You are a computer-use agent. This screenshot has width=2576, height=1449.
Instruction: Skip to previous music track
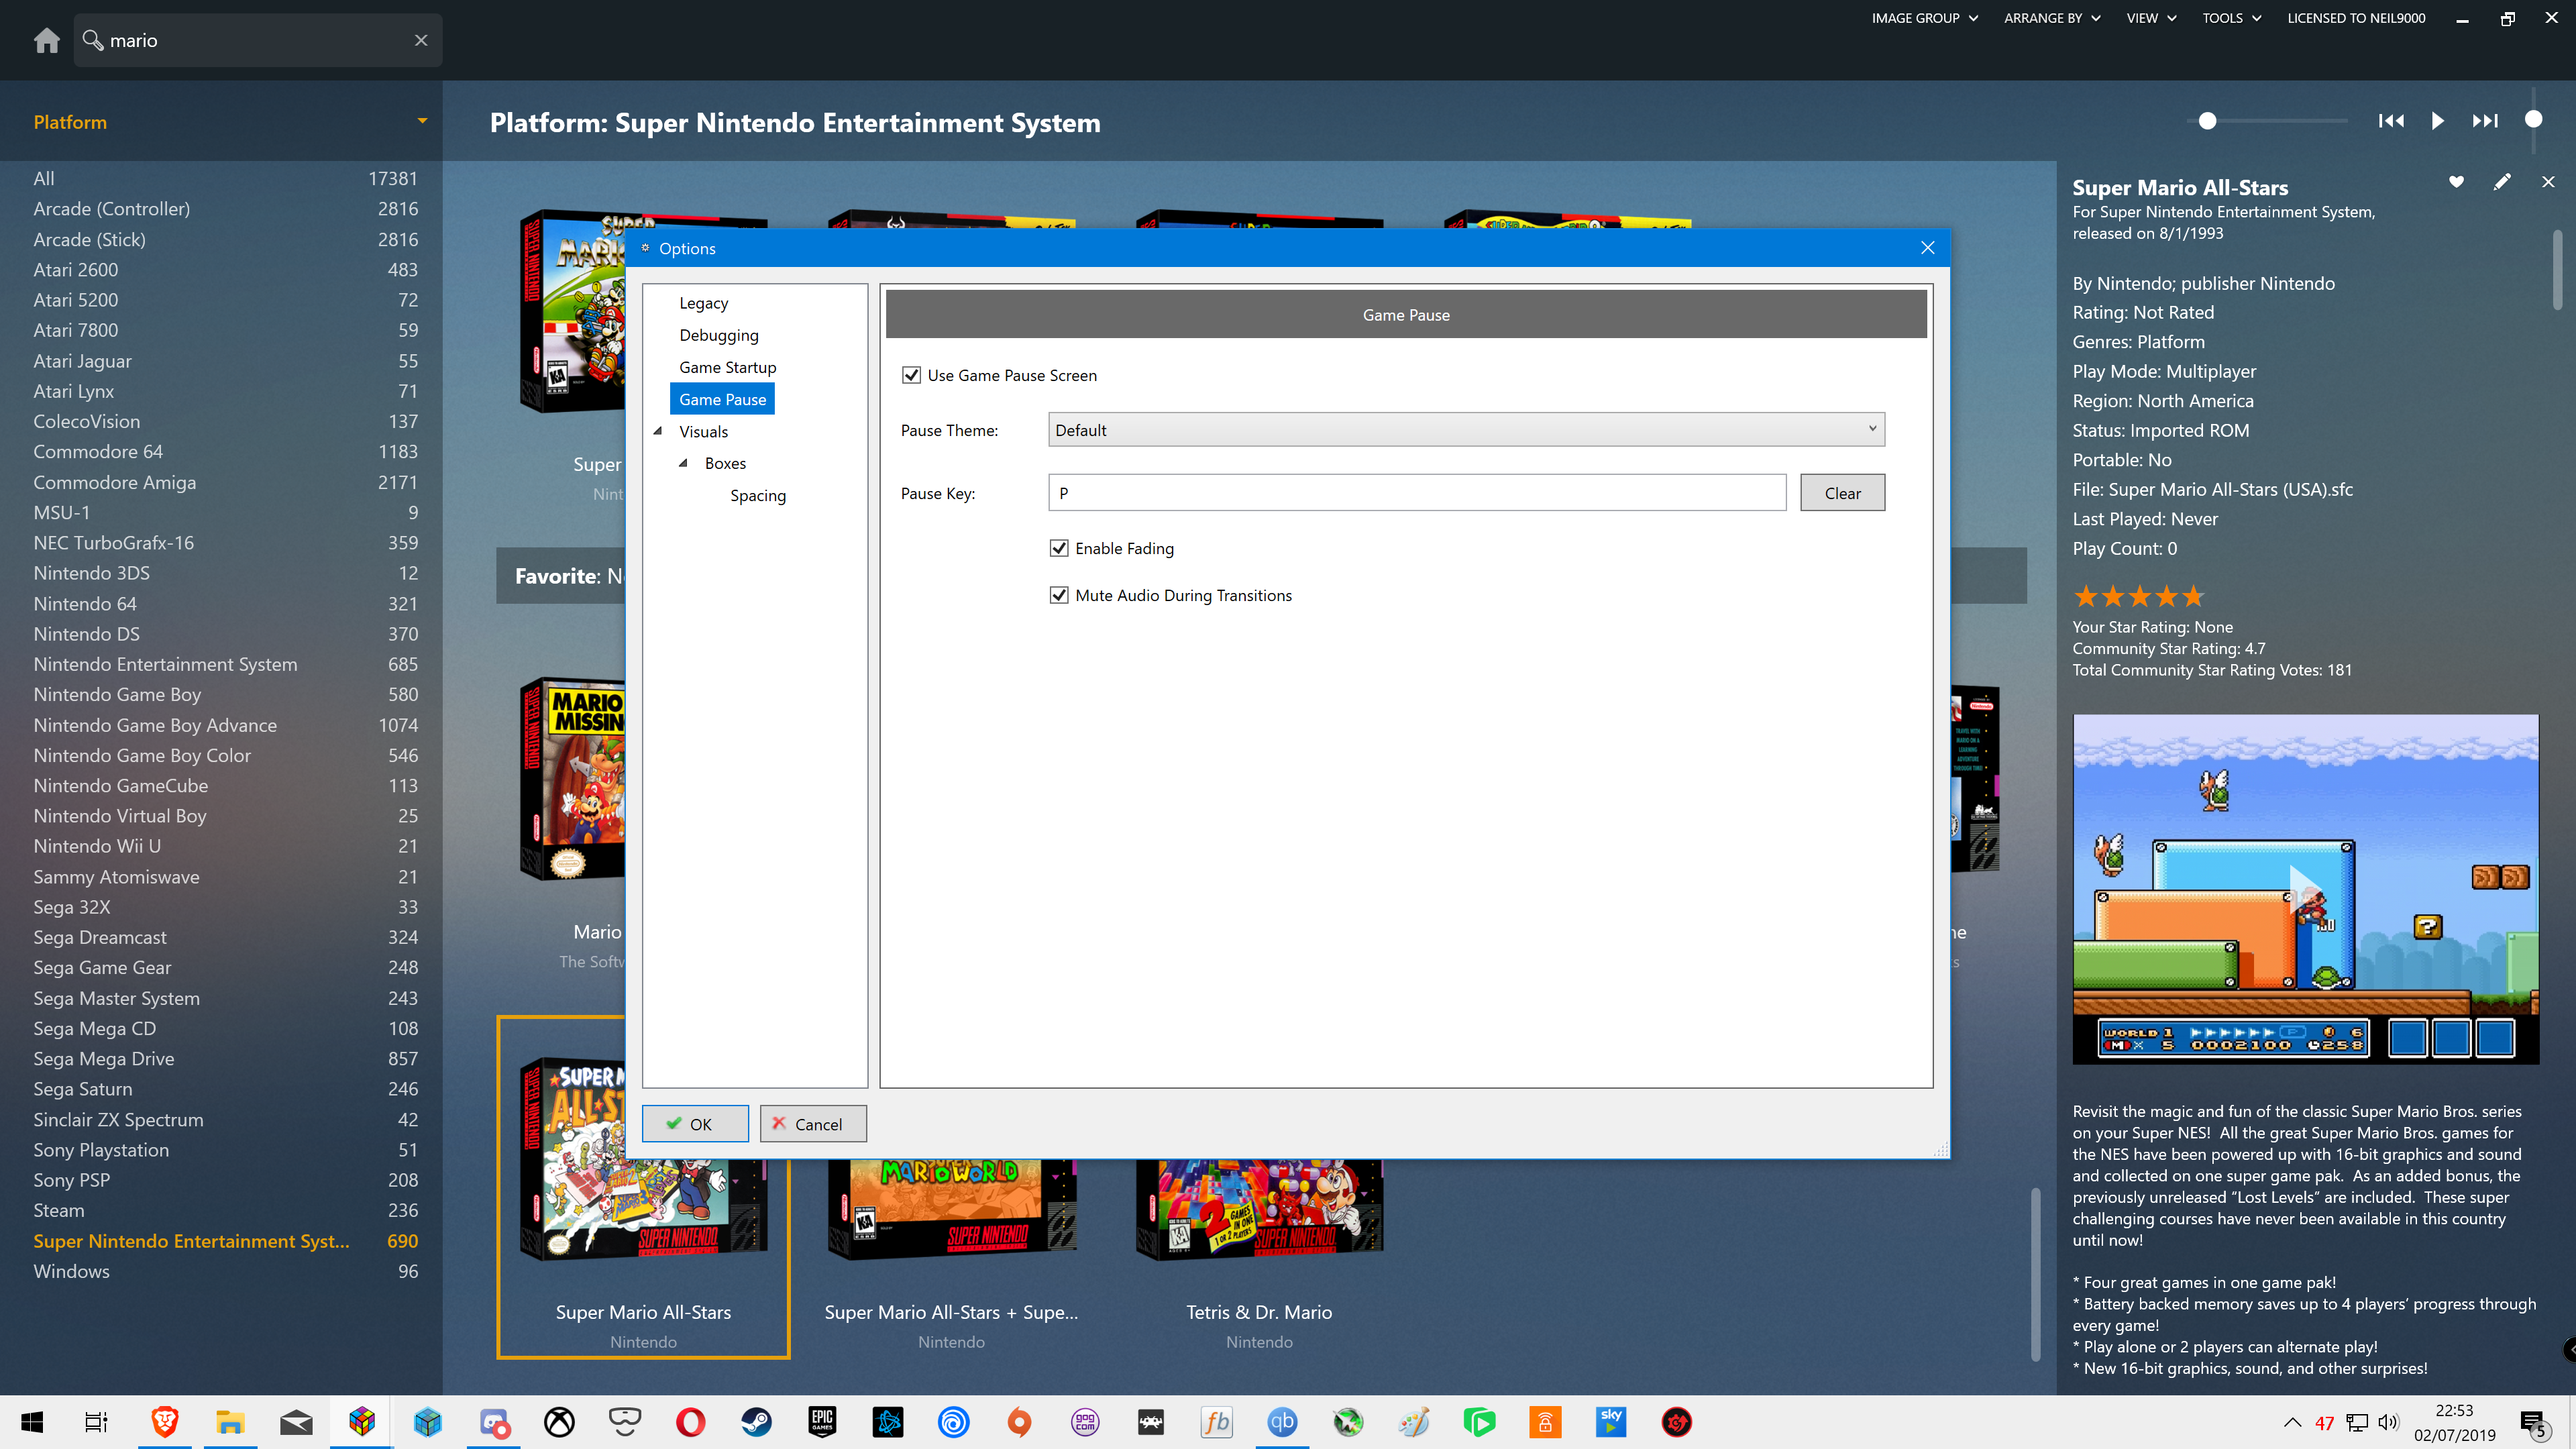pyautogui.click(x=2391, y=121)
